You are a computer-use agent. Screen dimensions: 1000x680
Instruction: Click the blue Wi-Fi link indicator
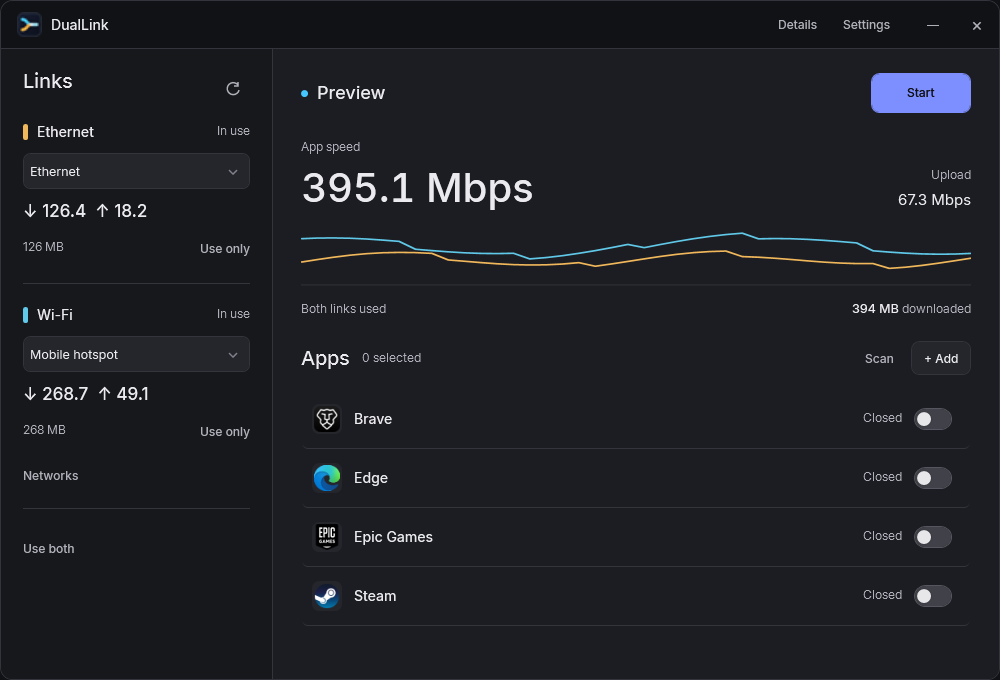pyautogui.click(x=26, y=315)
